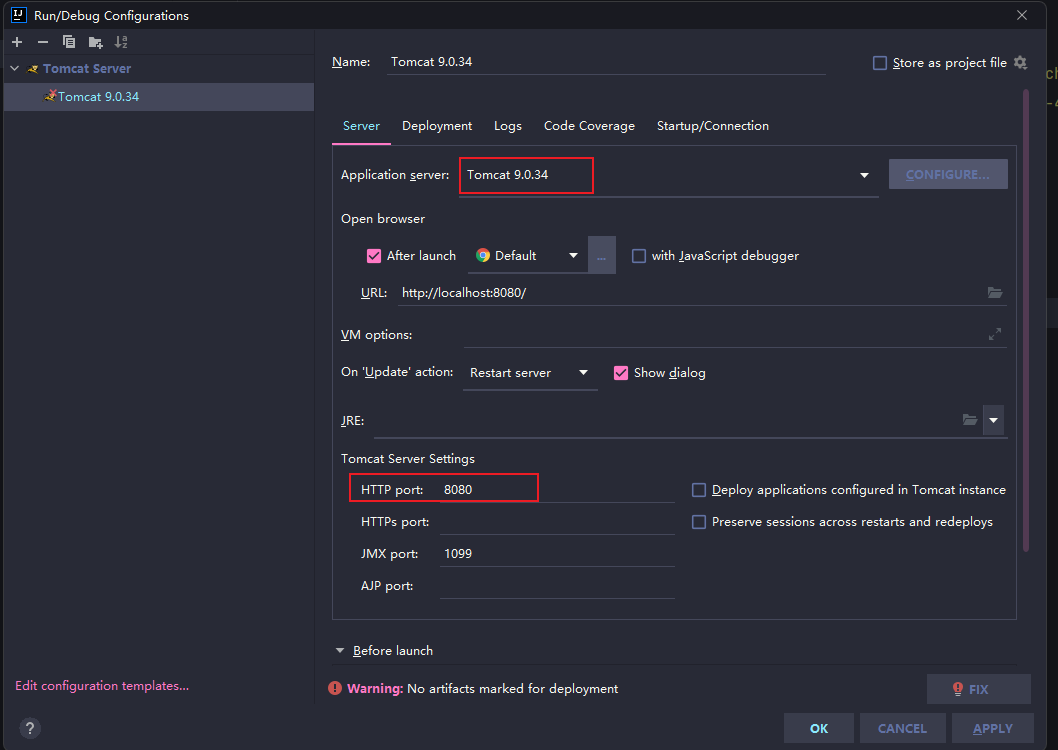Enable the Store as project file checkbox
The height and width of the screenshot is (750, 1058).
pos(880,63)
